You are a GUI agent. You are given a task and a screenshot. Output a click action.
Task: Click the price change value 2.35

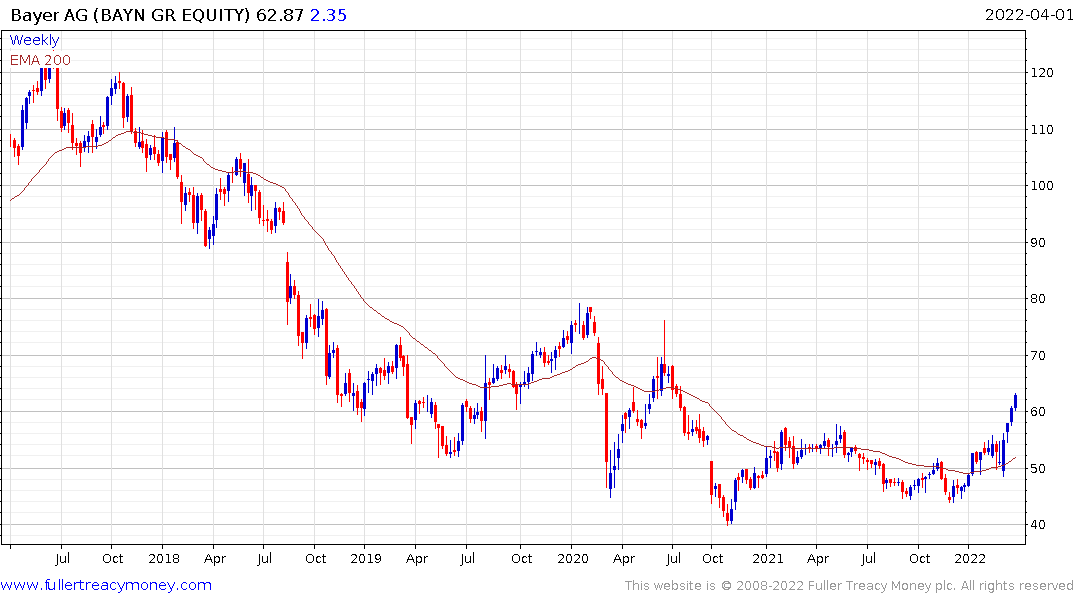(x=328, y=15)
